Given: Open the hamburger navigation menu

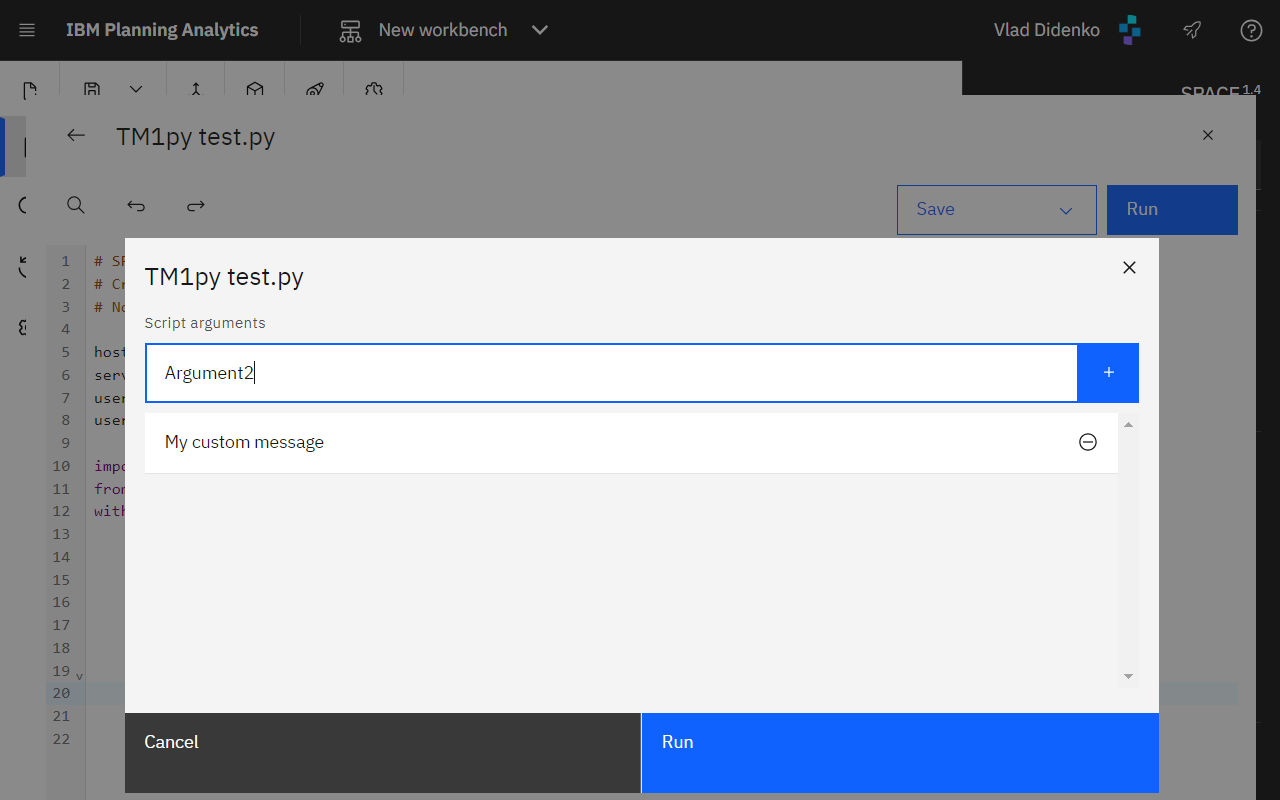Looking at the screenshot, I should pyautogui.click(x=27, y=30).
